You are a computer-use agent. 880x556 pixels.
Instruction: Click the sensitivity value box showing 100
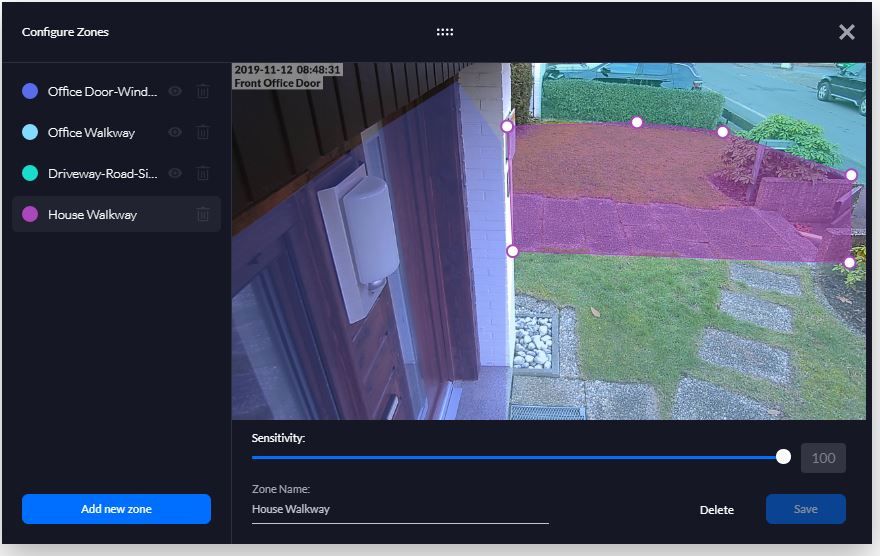(823, 458)
